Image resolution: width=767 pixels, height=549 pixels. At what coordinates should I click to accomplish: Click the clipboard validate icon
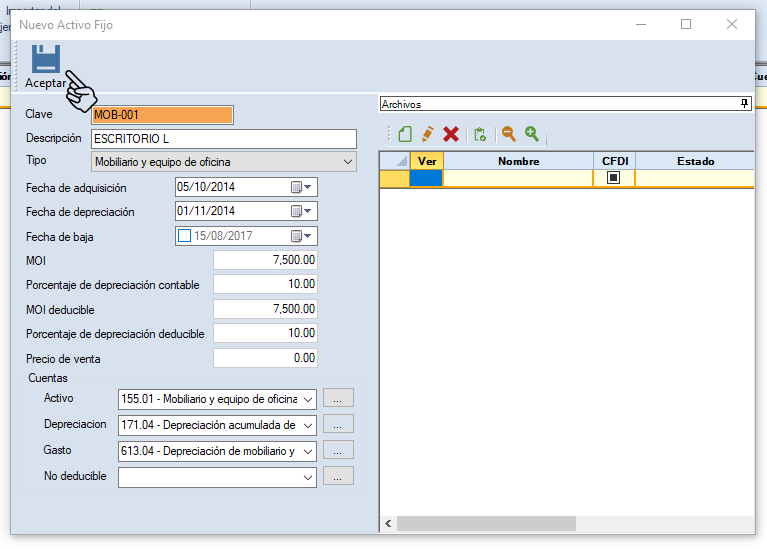click(x=480, y=134)
